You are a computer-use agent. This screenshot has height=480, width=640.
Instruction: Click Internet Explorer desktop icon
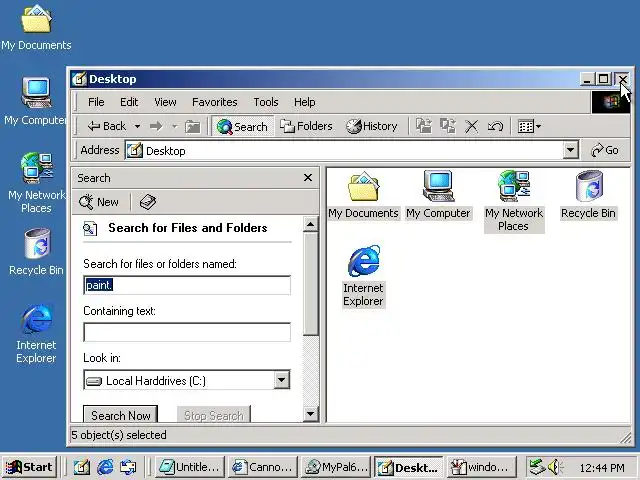point(36,333)
